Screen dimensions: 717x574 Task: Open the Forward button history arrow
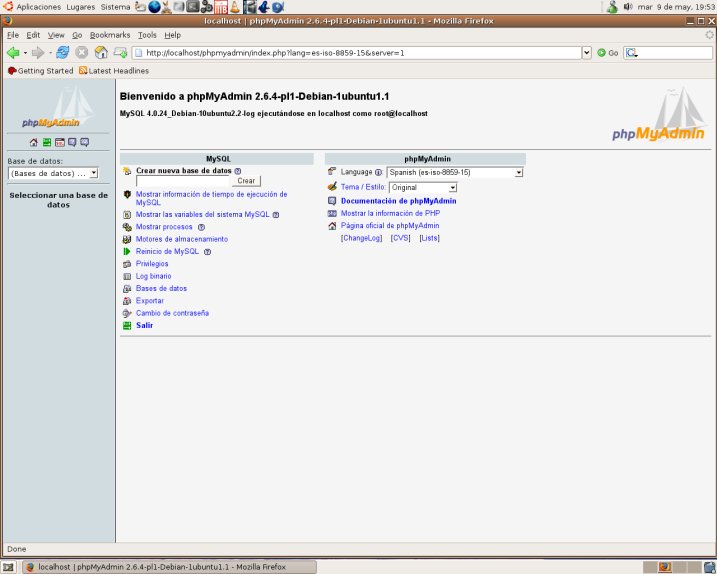coord(50,53)
